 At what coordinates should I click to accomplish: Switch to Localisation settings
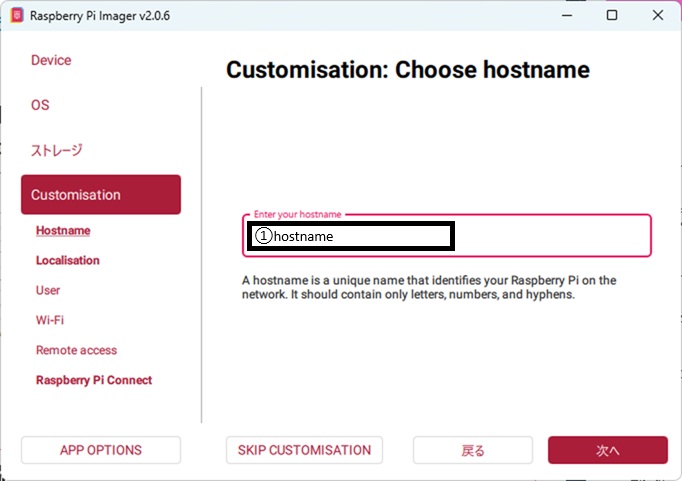(68, 260)
